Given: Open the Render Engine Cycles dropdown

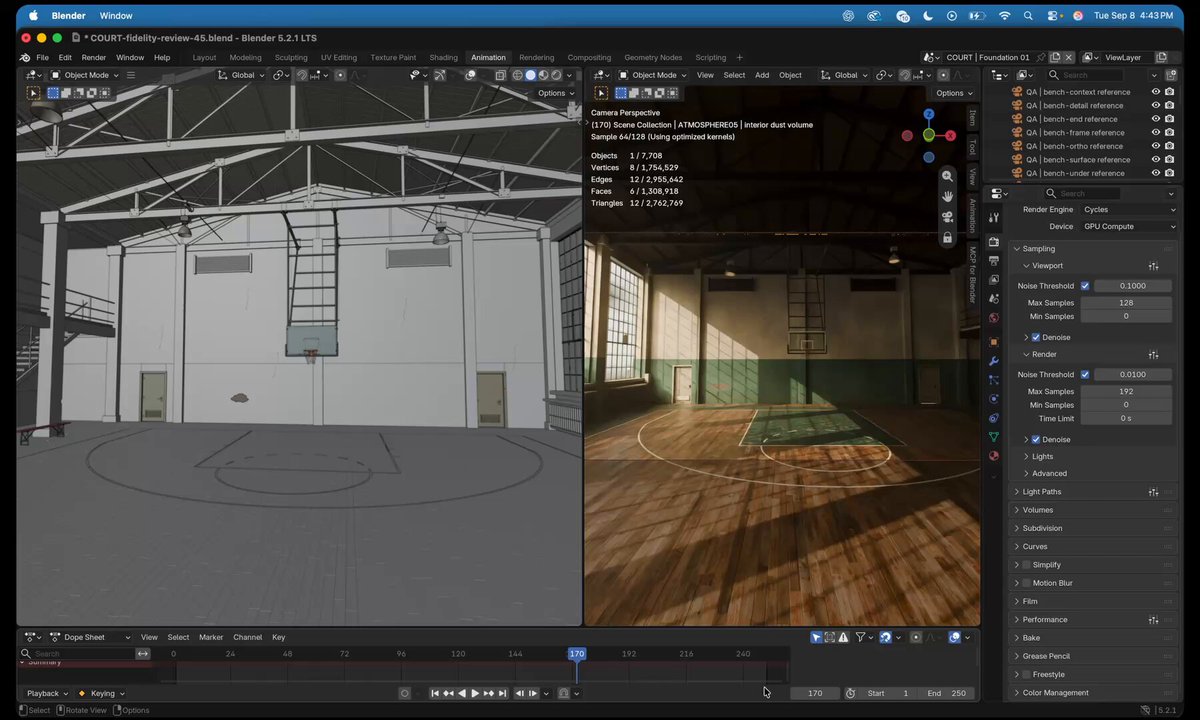Looking at the screenshot, I should [1129, 210].
